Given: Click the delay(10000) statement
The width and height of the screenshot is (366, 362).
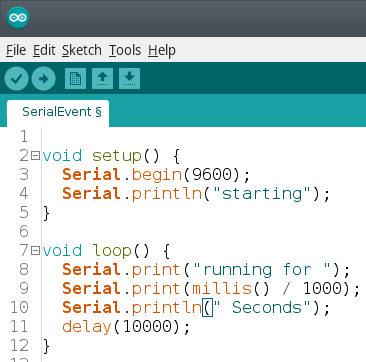Looking at the screenshot, I should [126, 327].
